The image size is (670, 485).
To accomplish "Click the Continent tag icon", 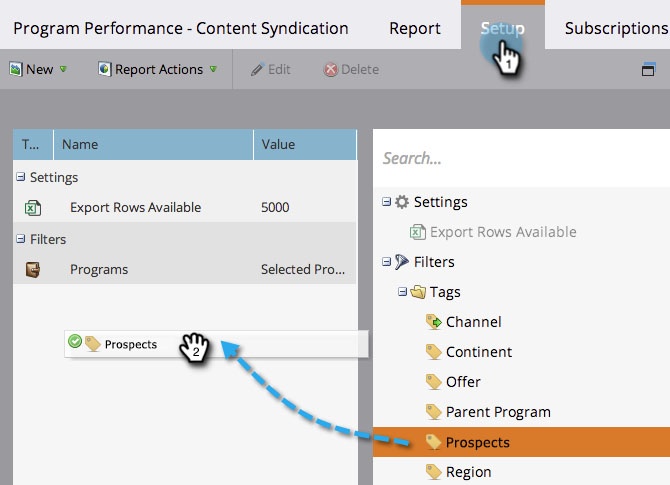I will pos(433,352).
